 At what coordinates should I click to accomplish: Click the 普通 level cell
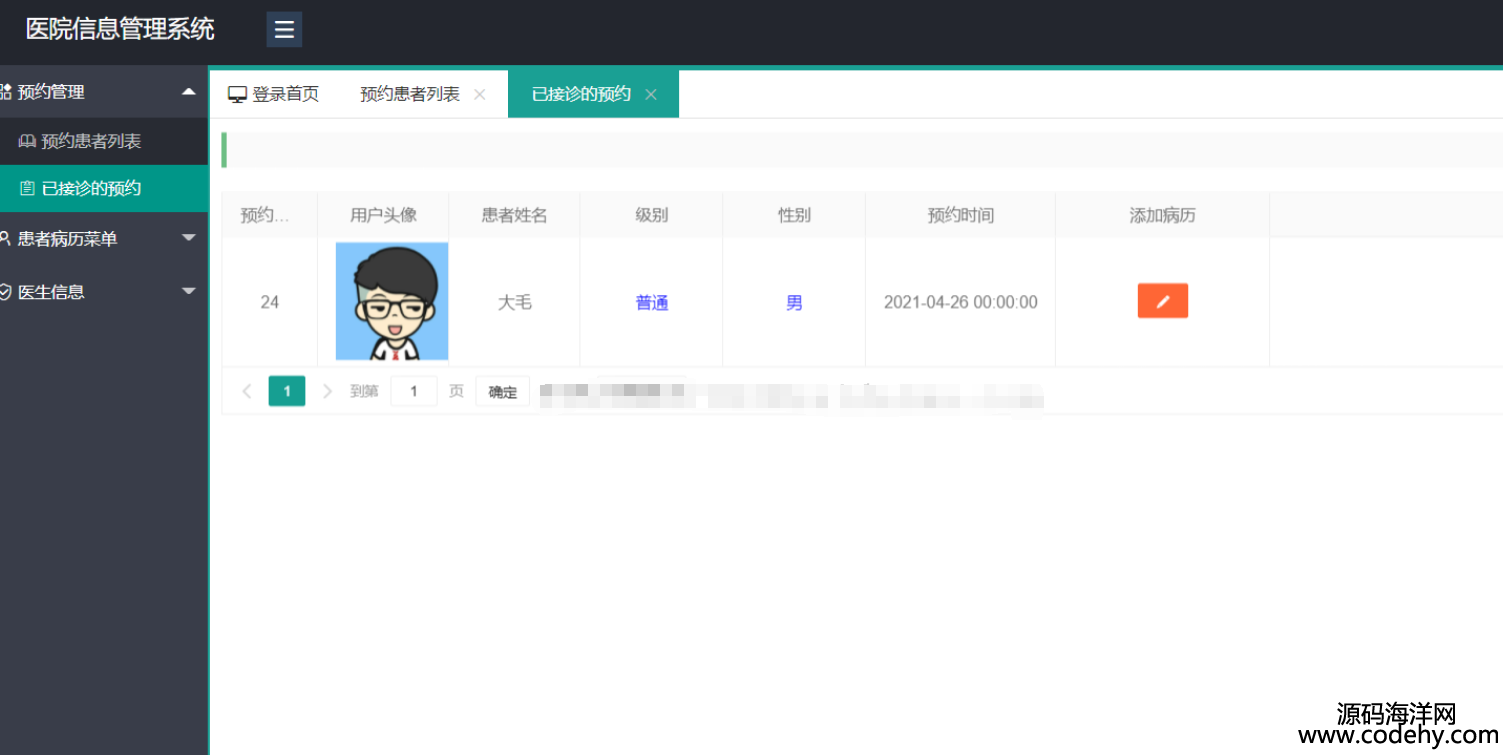point(651,302)
